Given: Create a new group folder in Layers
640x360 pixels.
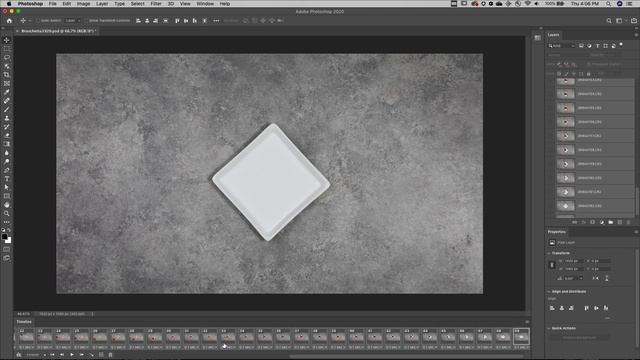Looking at the screenshot, I should click(611, 222).
